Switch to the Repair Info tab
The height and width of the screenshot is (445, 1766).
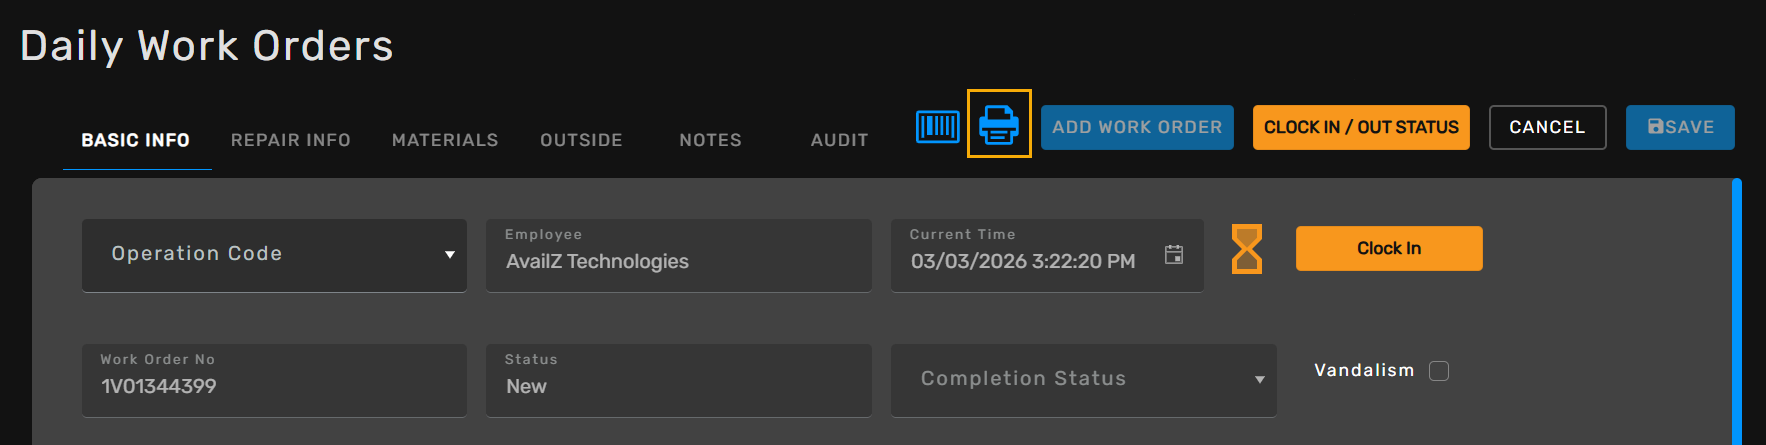point(291,141)
